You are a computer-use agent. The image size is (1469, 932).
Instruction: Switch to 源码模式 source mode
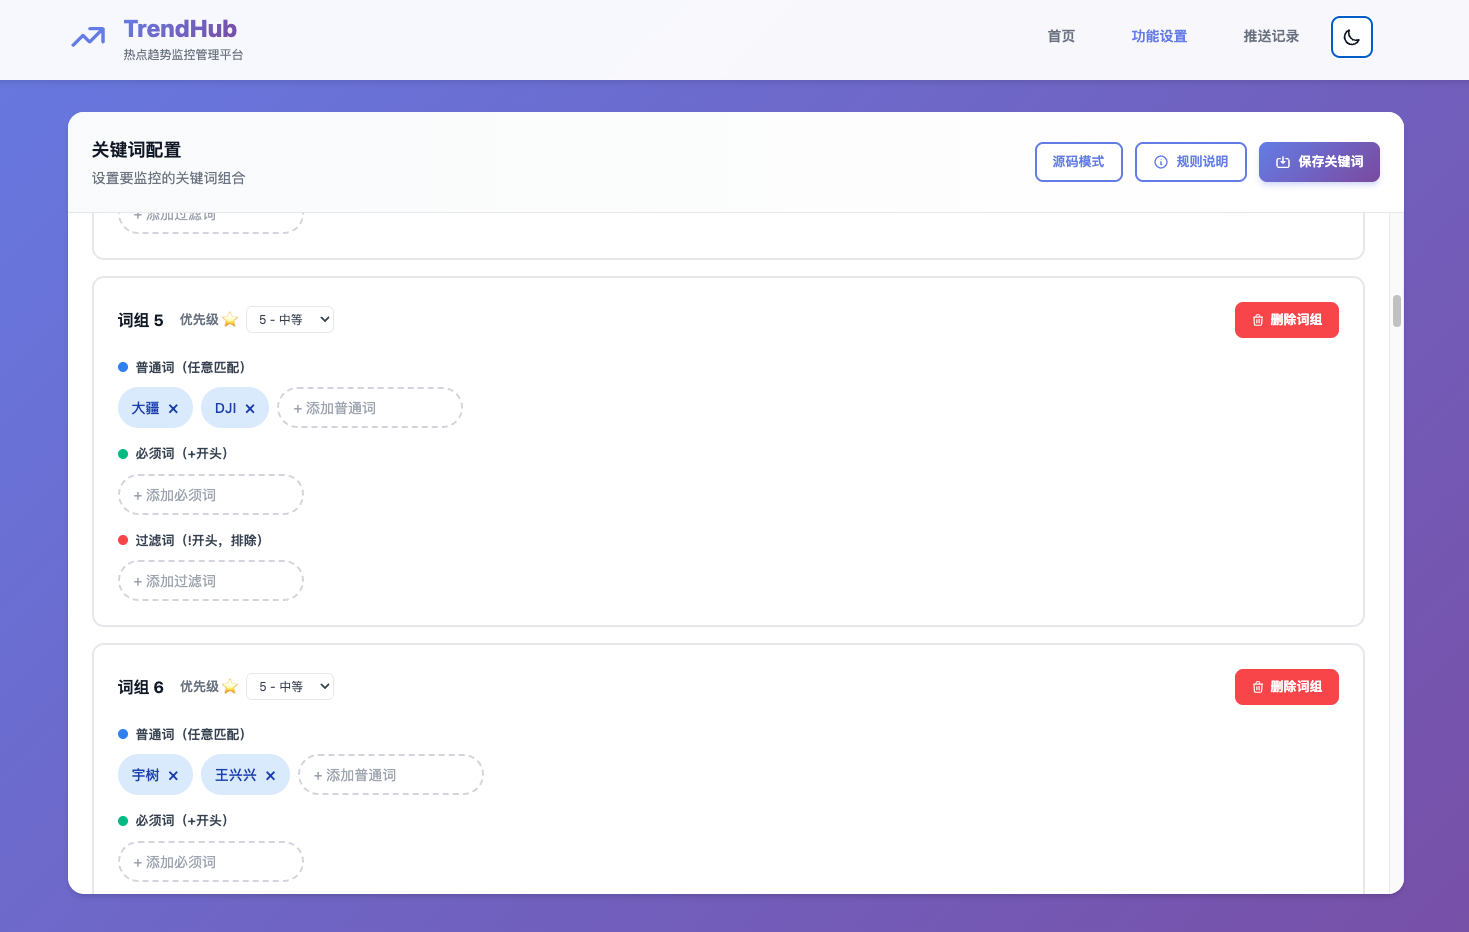[x=1078, y=162]
